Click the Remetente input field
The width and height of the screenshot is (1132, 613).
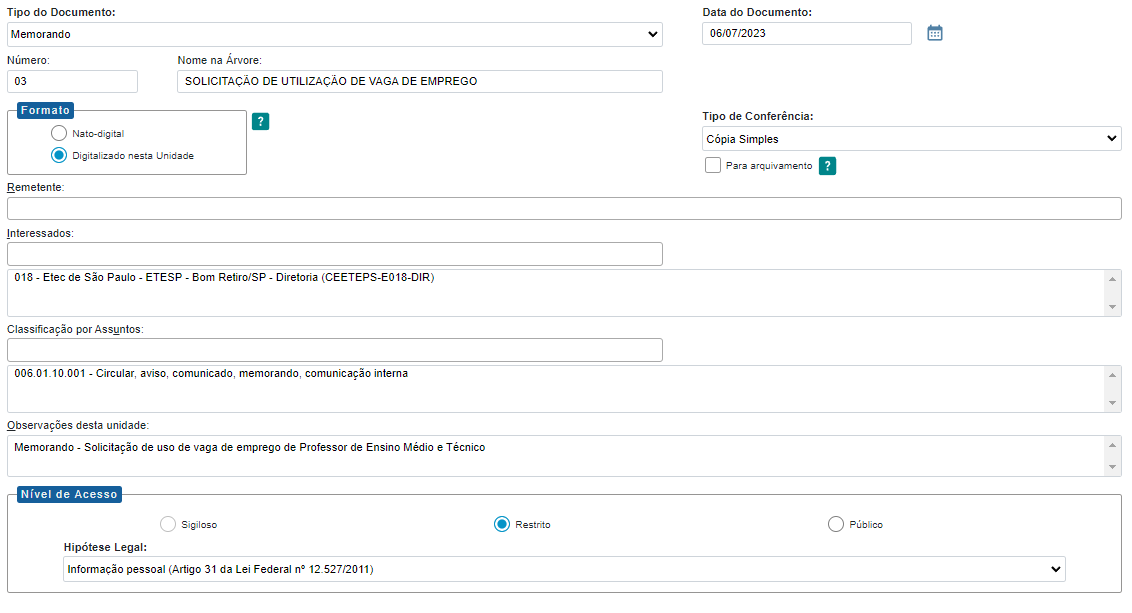point(564,208)
